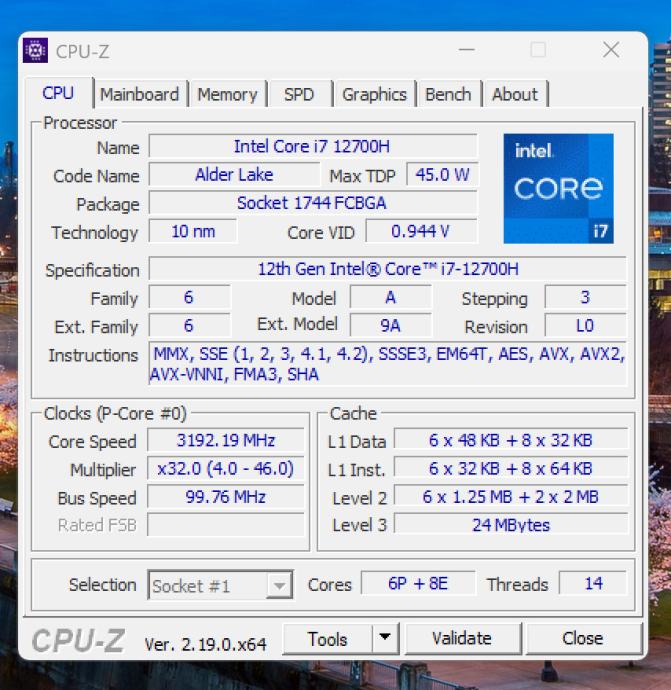Click the Level 3 value '24 MBytes'
The image size is (671, 690).
(x=511, y=525)
